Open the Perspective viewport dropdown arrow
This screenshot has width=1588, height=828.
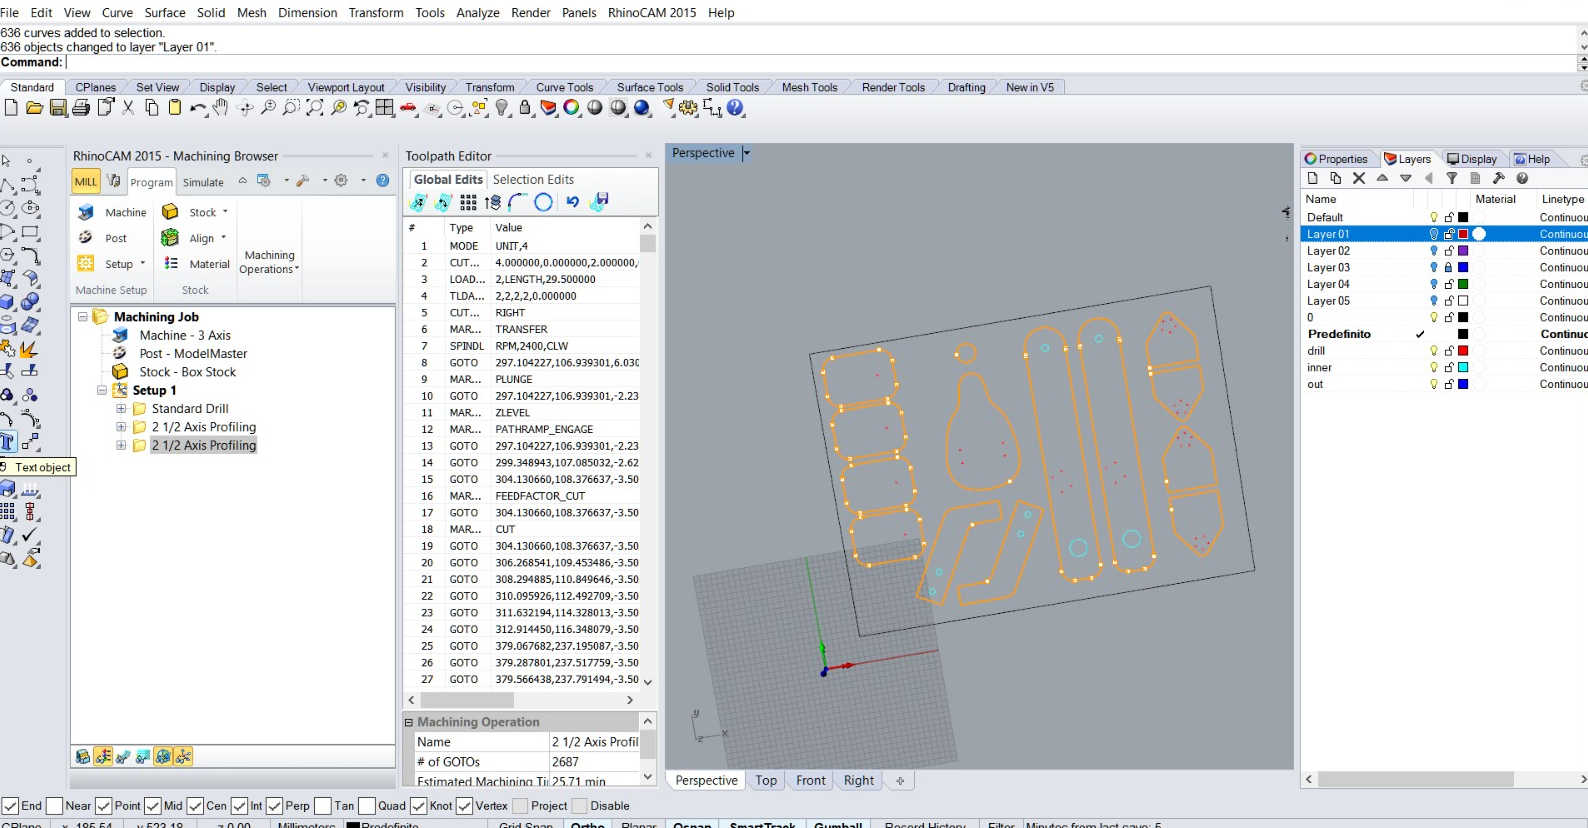pos(746,154)
